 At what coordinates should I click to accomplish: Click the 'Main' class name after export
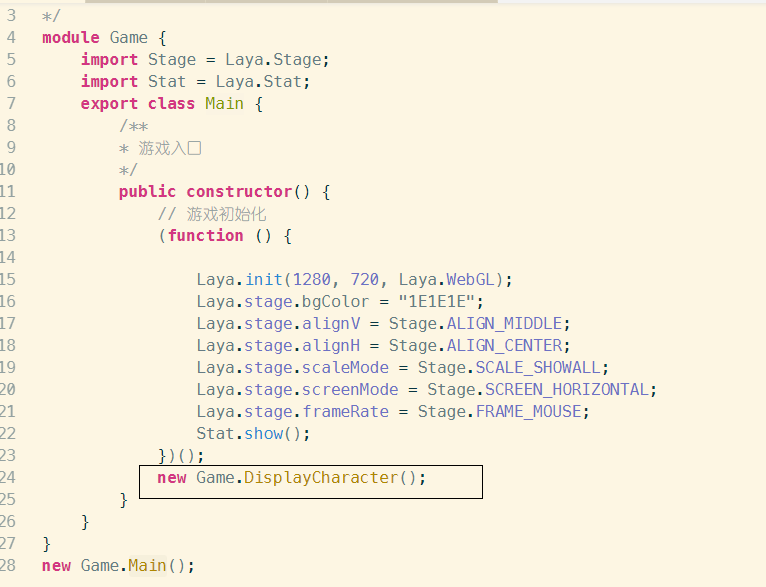(x=224, y=104)
